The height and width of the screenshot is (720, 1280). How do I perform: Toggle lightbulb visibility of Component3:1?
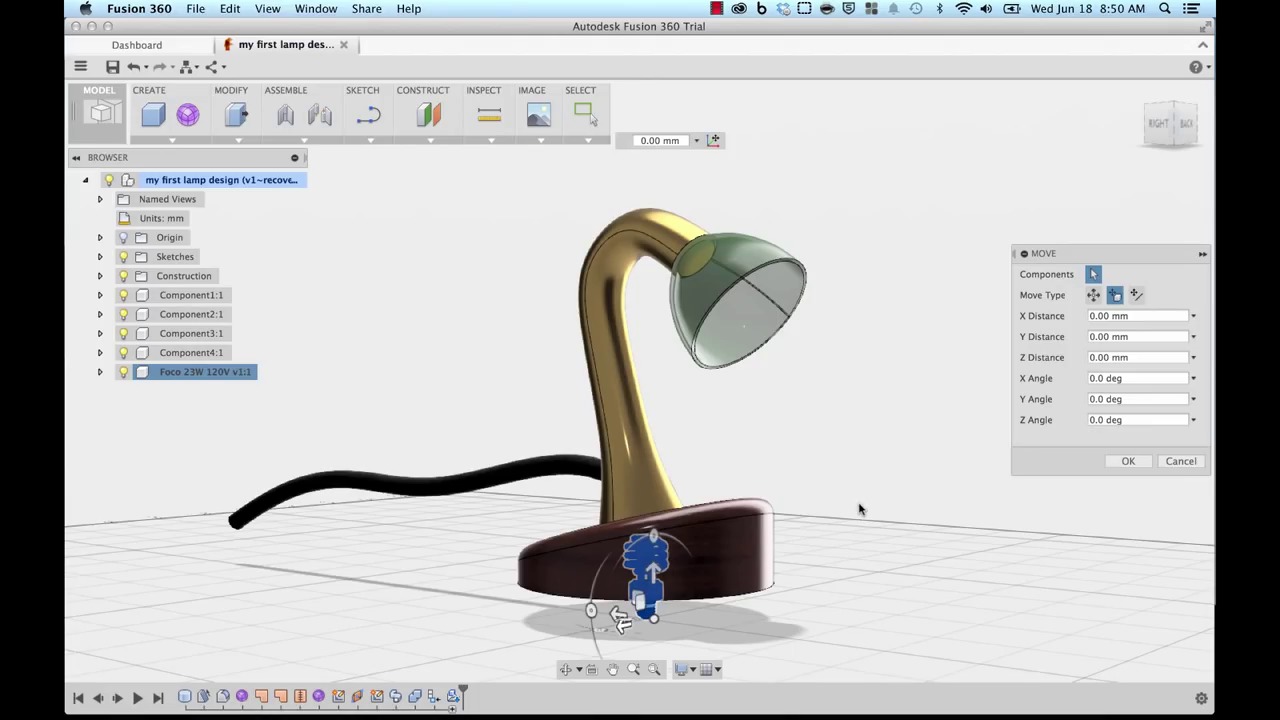click(123, 333)
